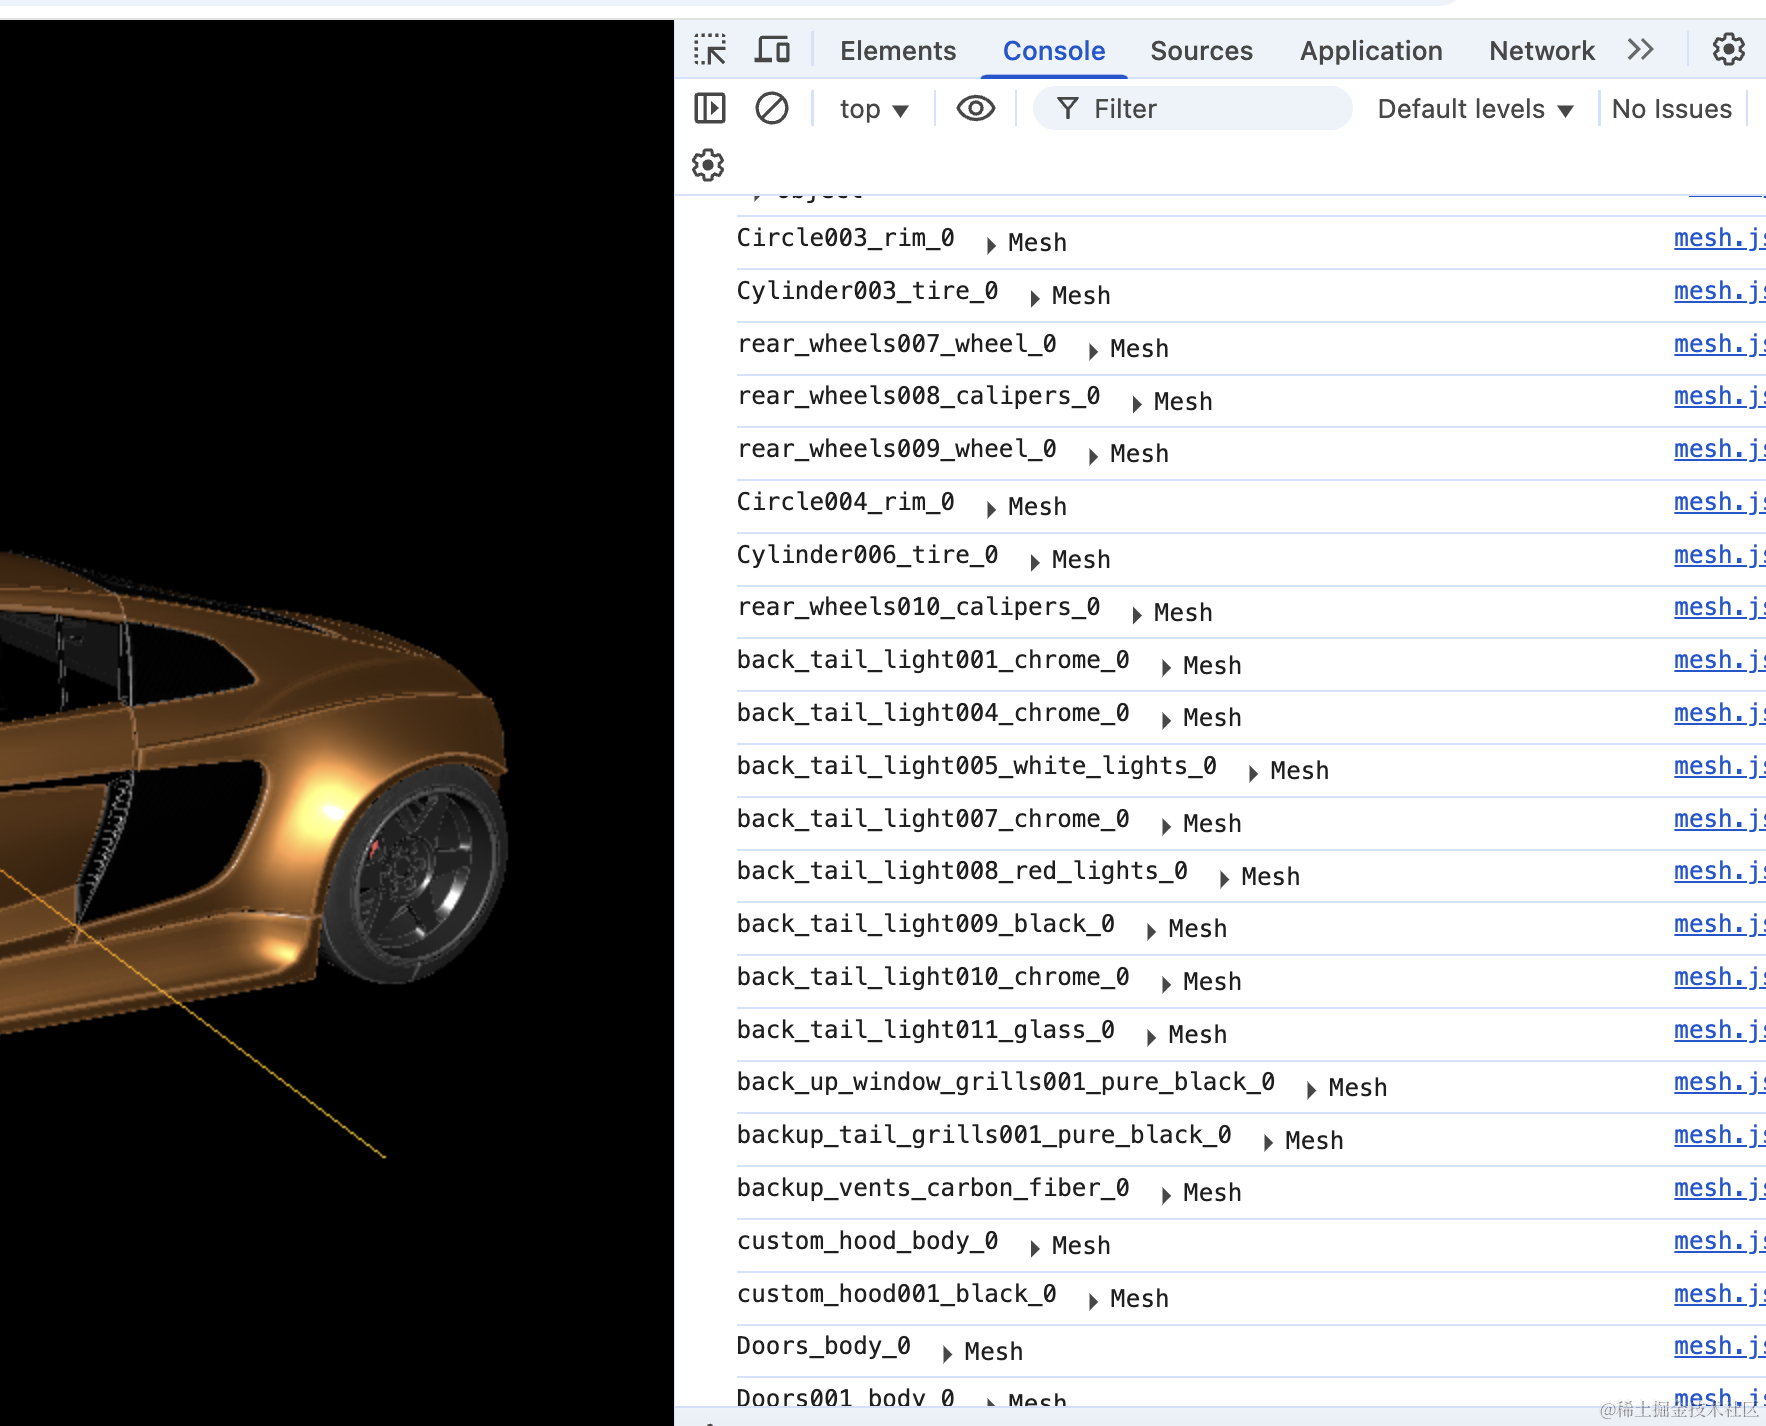Expand Mesh for Circle003_rim_0
This screenshot has height=1426, width=1766.
tap(991, 245)
